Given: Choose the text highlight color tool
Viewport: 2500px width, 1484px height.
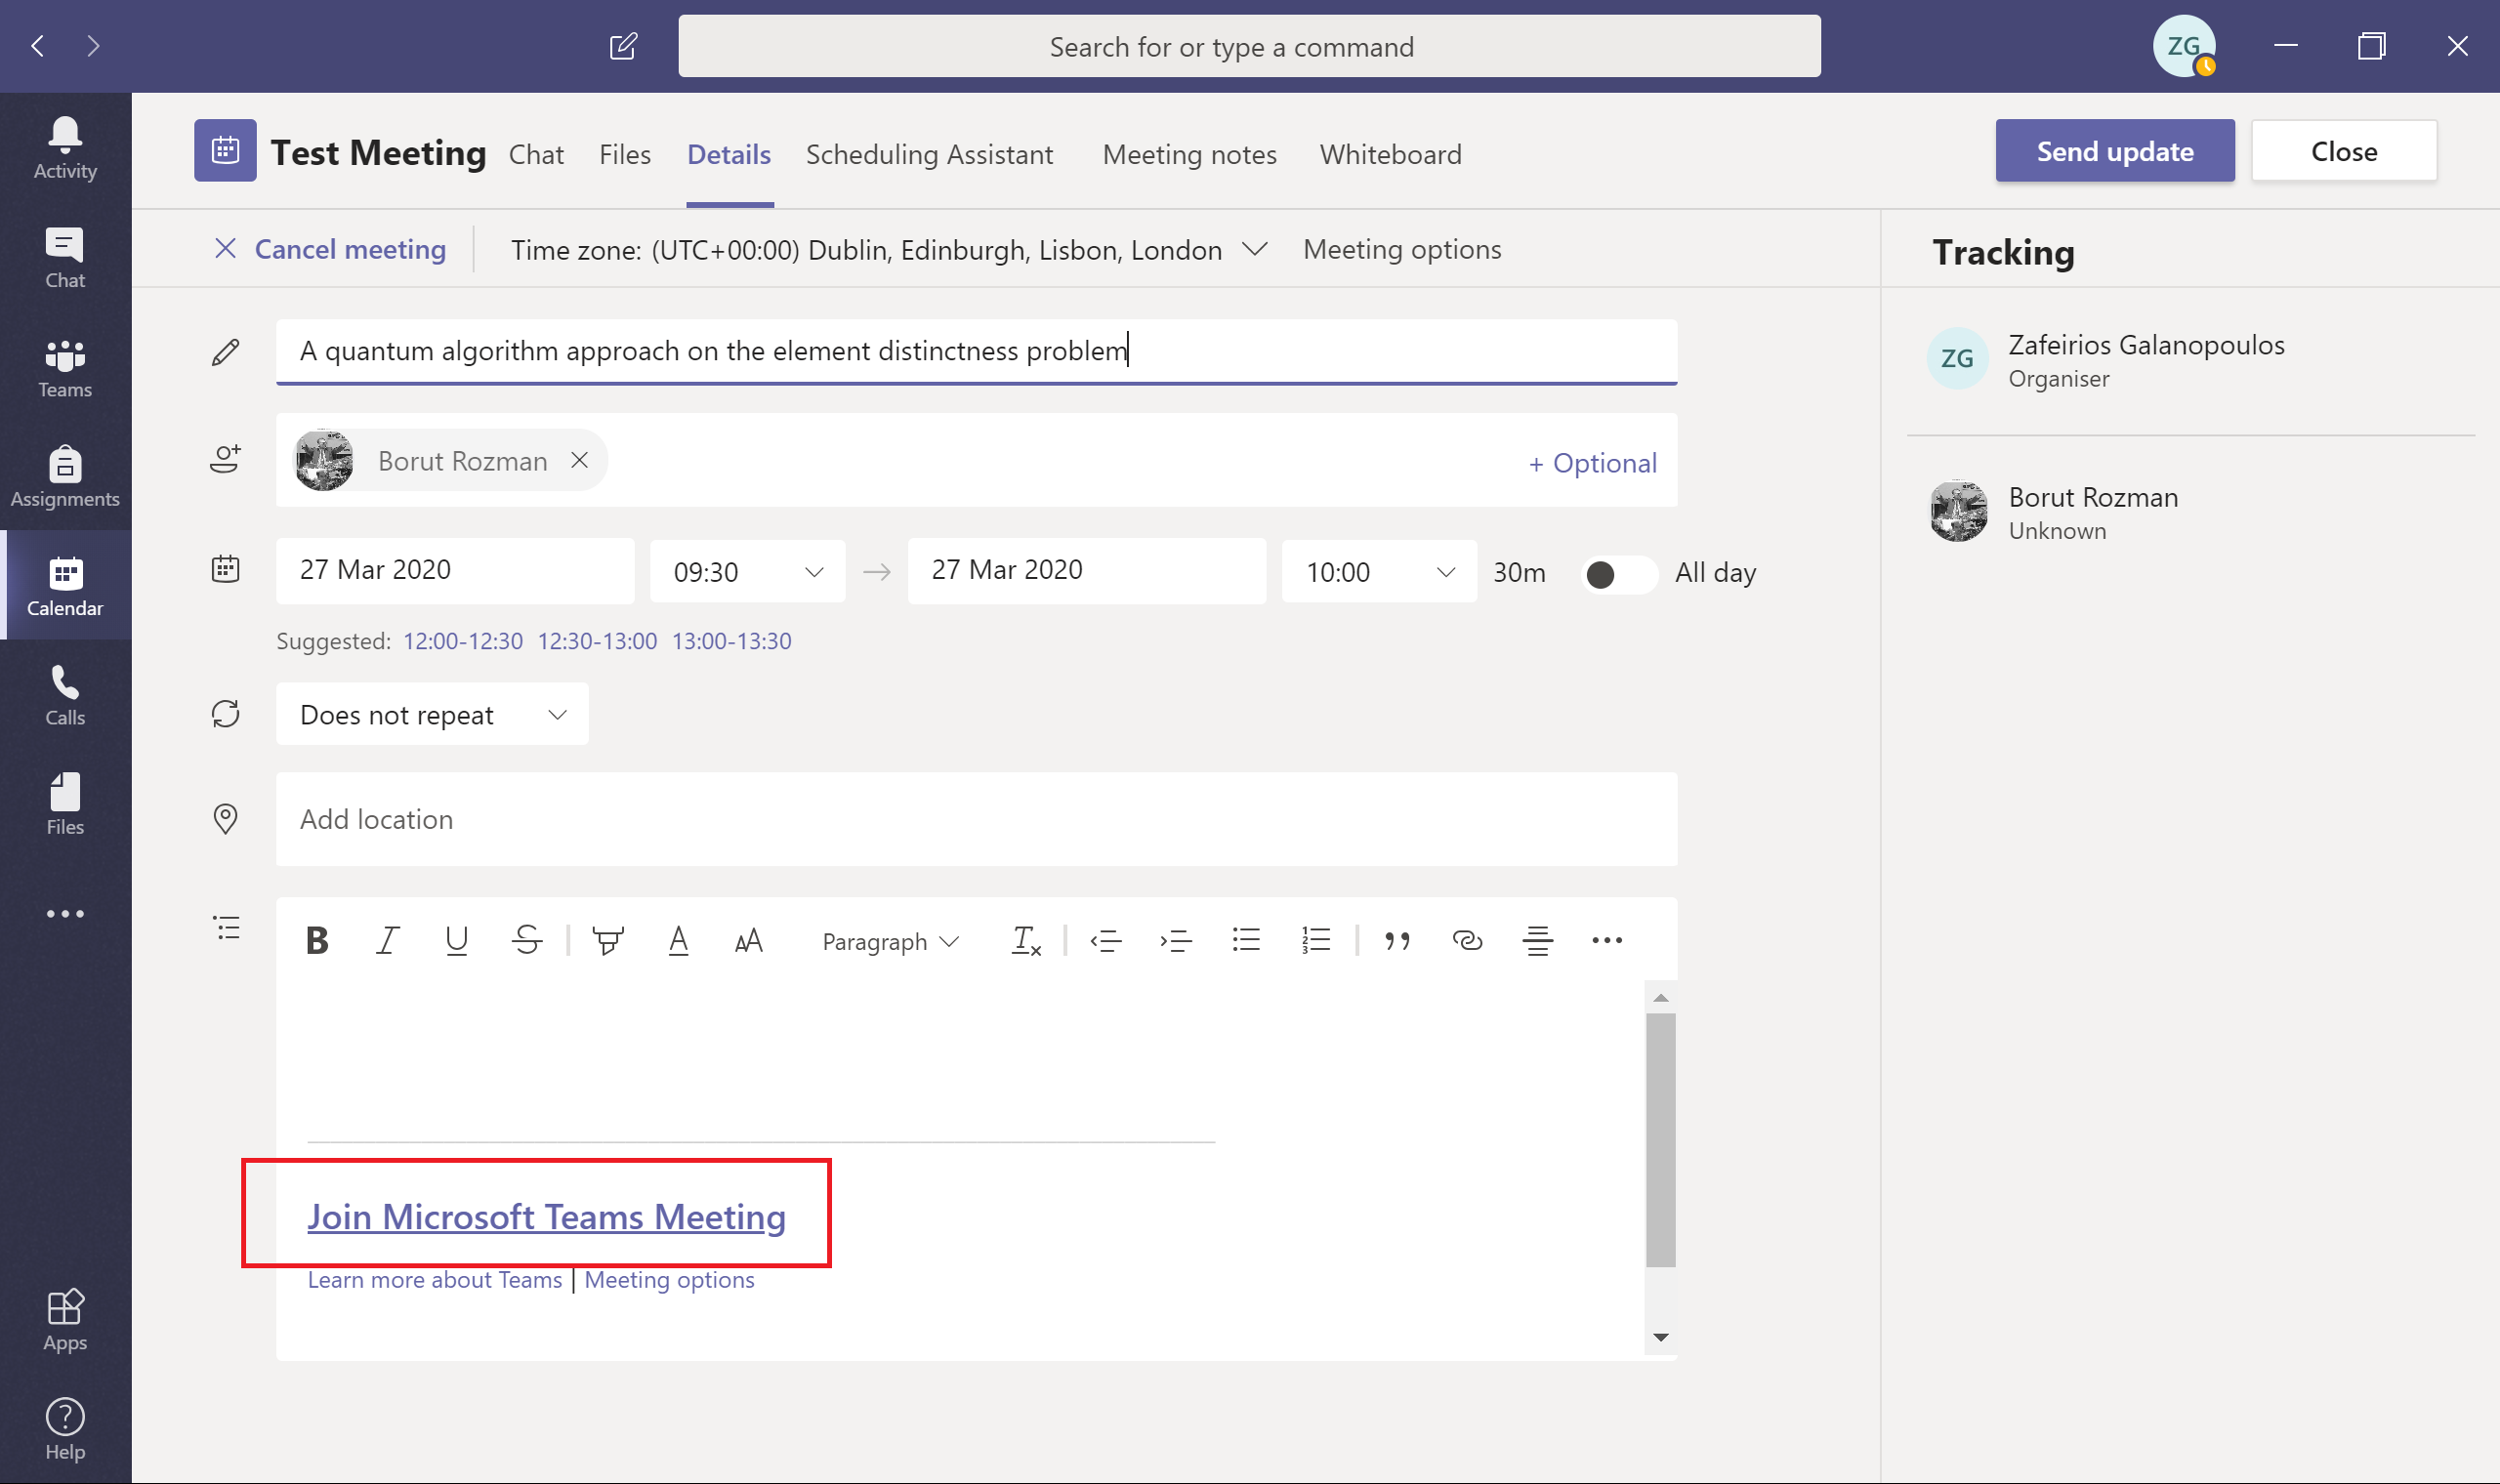Looking at the screenshot, I should coord(608,940).
